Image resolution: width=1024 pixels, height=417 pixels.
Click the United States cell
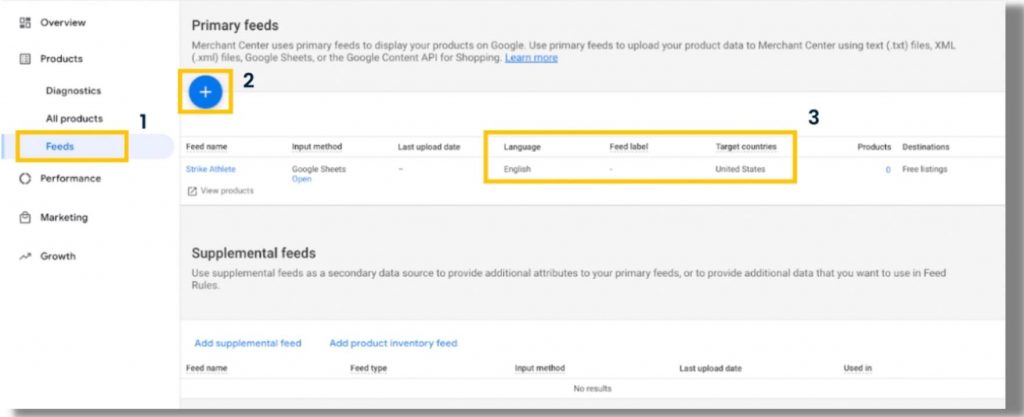tap(741, 169)
